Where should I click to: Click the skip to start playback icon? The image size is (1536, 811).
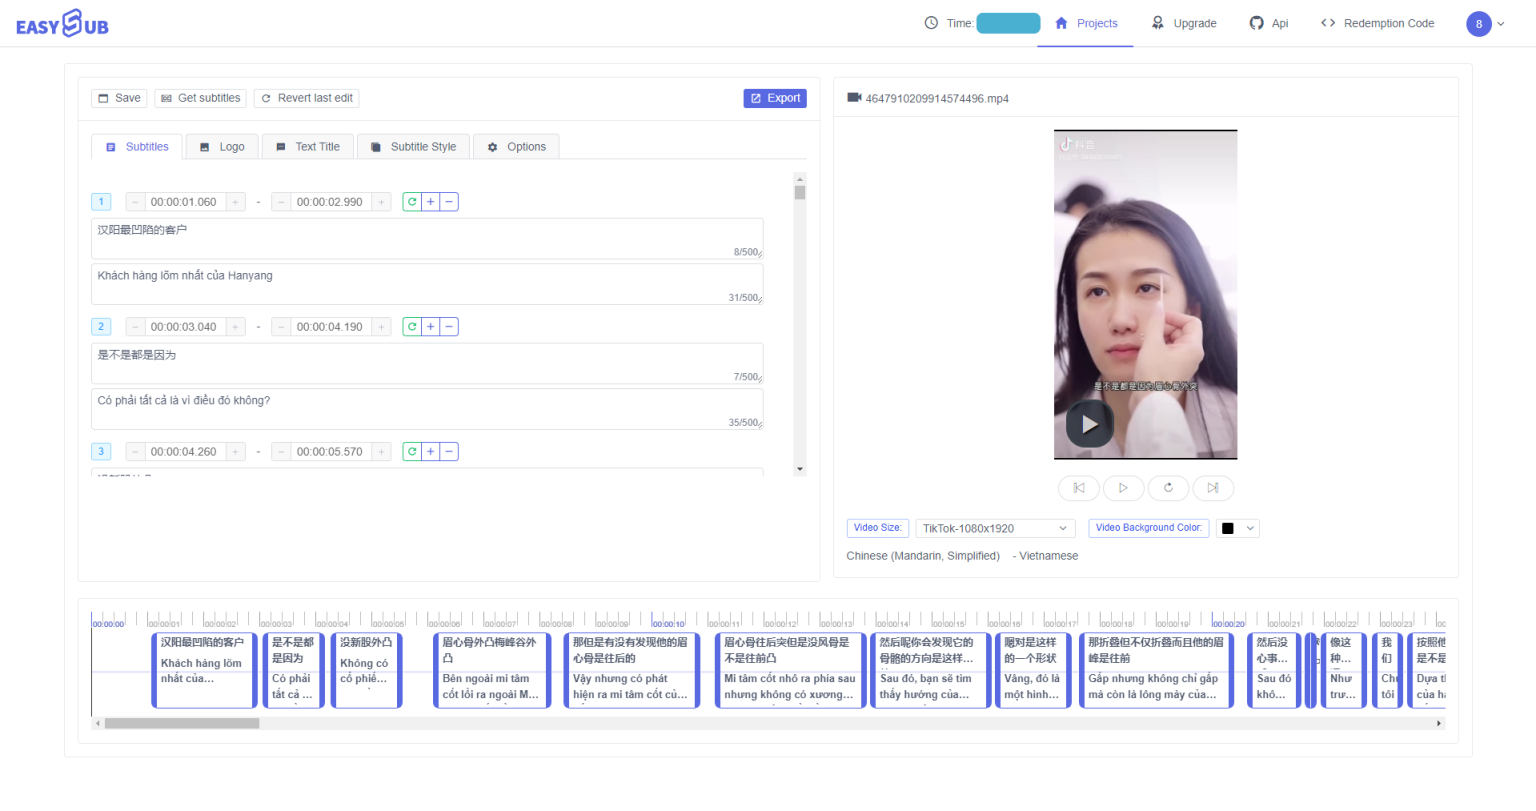click(1078, 488)
